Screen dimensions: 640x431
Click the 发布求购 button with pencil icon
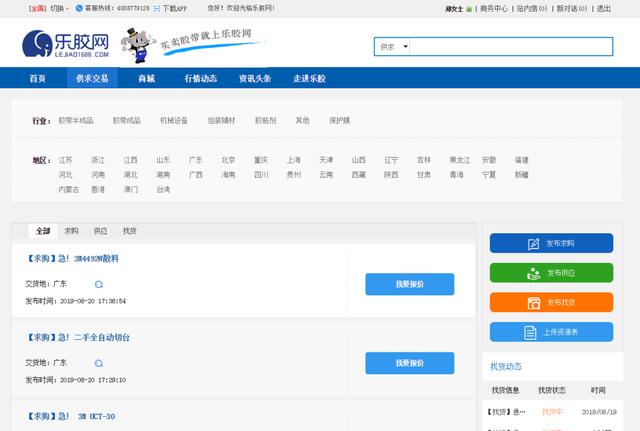[551, 243]
